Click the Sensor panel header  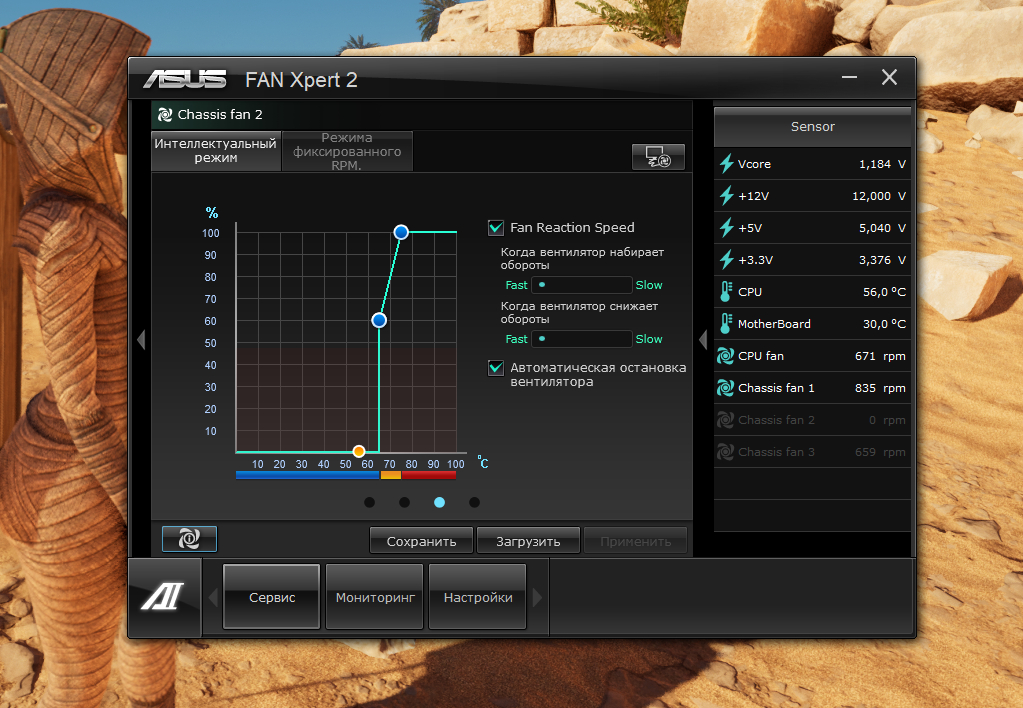[812, 127]
